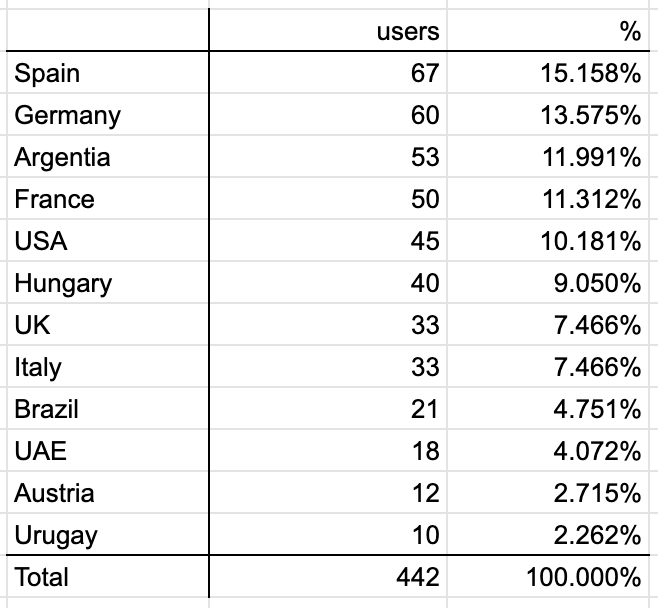Select the Brazil label cell
Screen dimensions: 658x608
pos(108,408)
